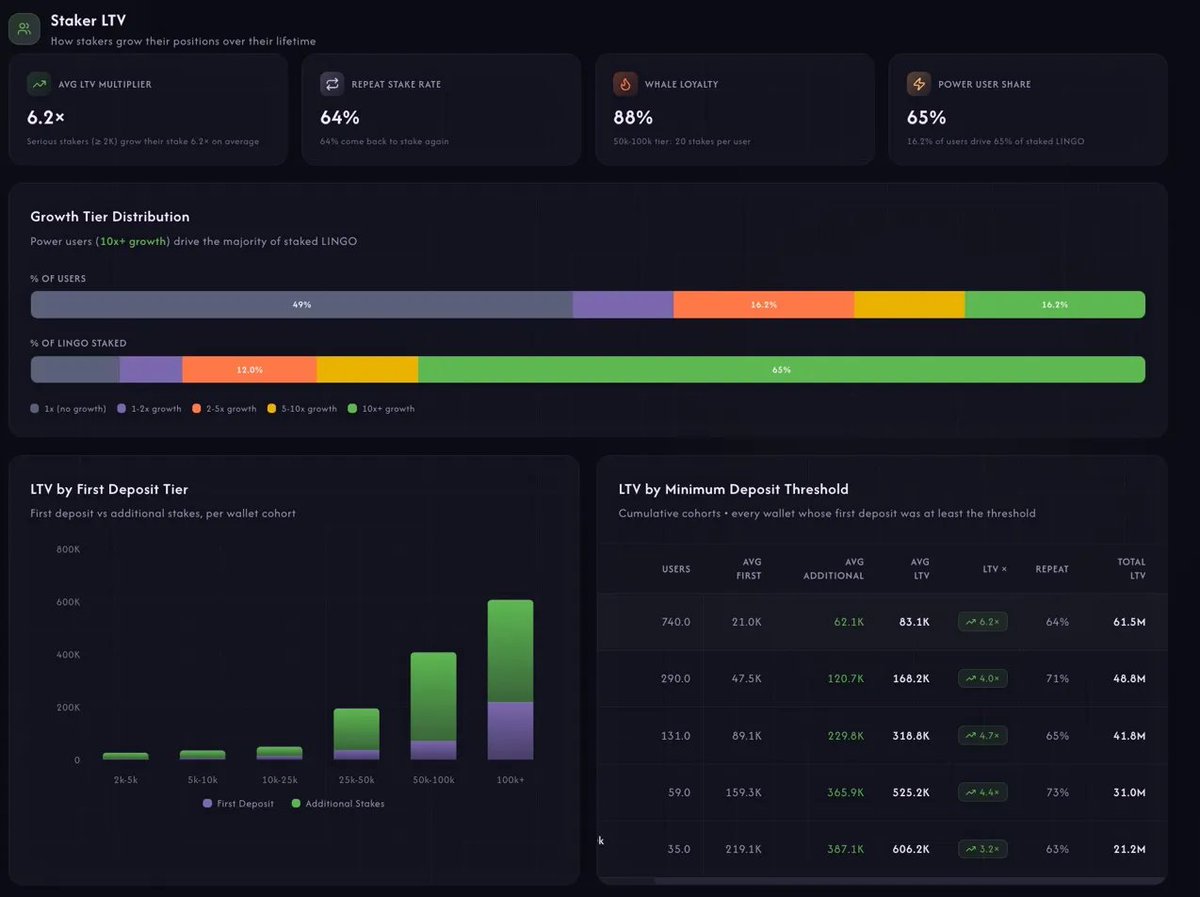The image size is (1200, 897).
Task: Click the scrollbar below the LTV threshold table
Action: click(880, 882)
